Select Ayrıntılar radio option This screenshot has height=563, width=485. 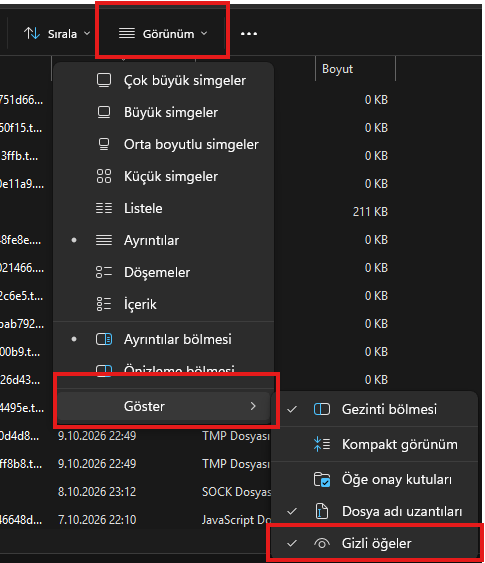pyautogui.click(x=163, y=240)
